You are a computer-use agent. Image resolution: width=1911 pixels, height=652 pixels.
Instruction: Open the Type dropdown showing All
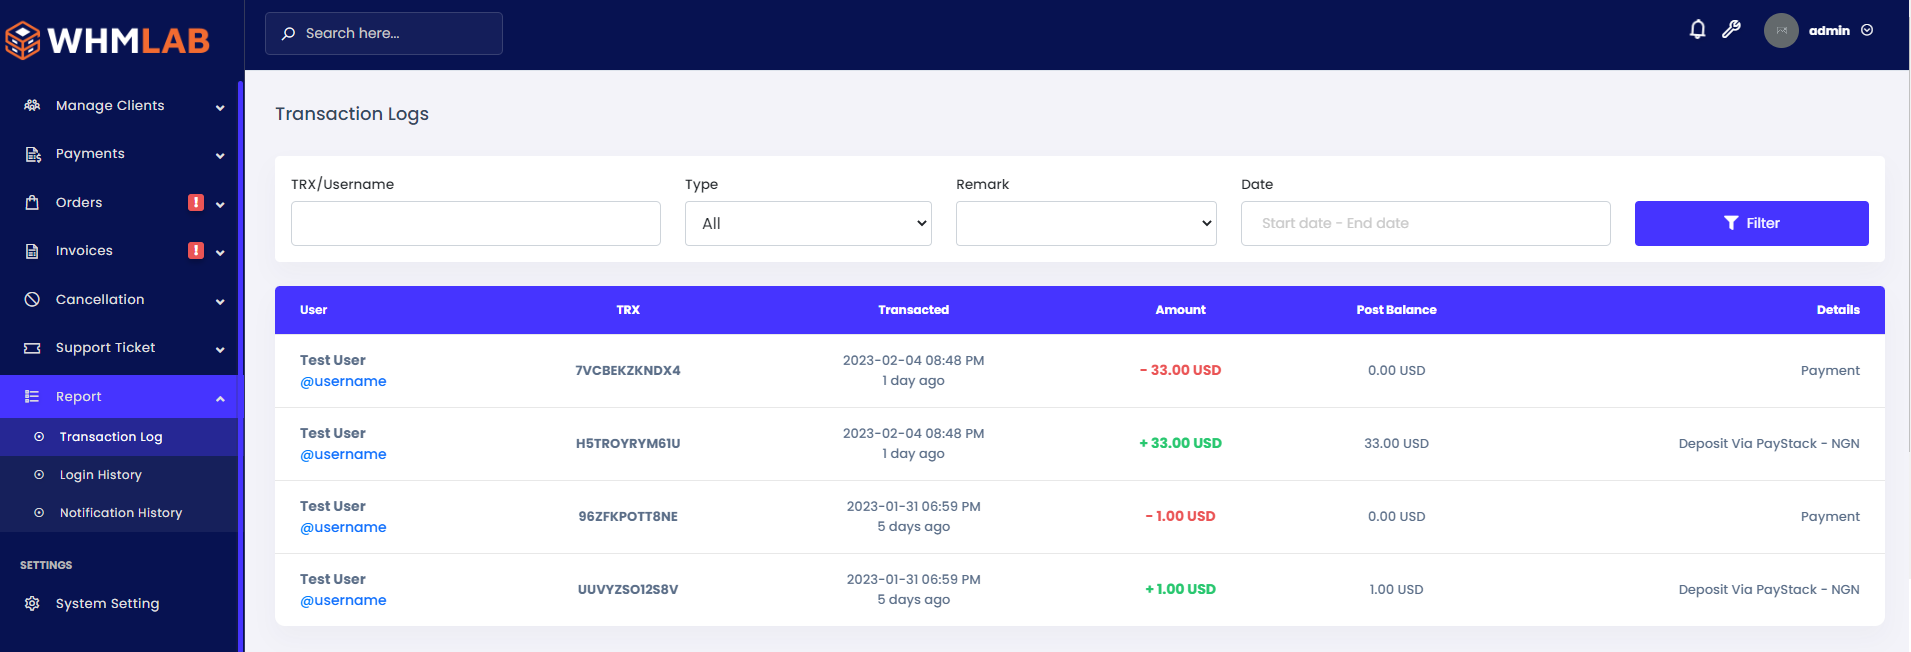[x=807, y=224]
